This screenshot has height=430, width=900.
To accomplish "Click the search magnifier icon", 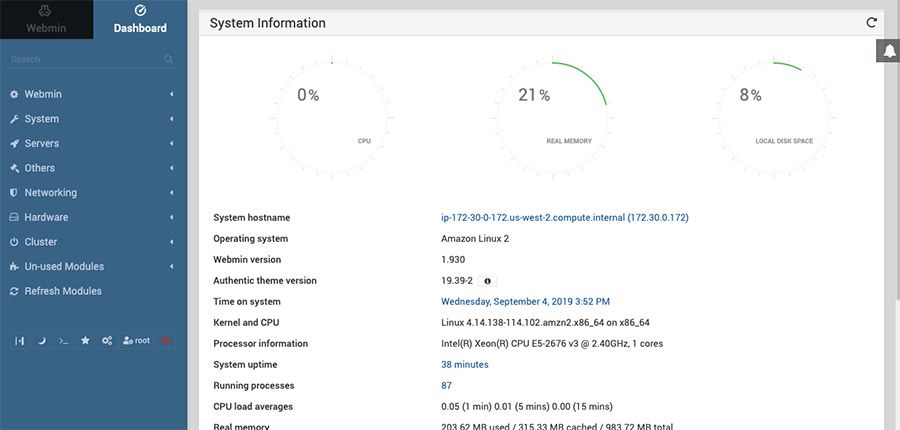I will [x=168, y=59].
